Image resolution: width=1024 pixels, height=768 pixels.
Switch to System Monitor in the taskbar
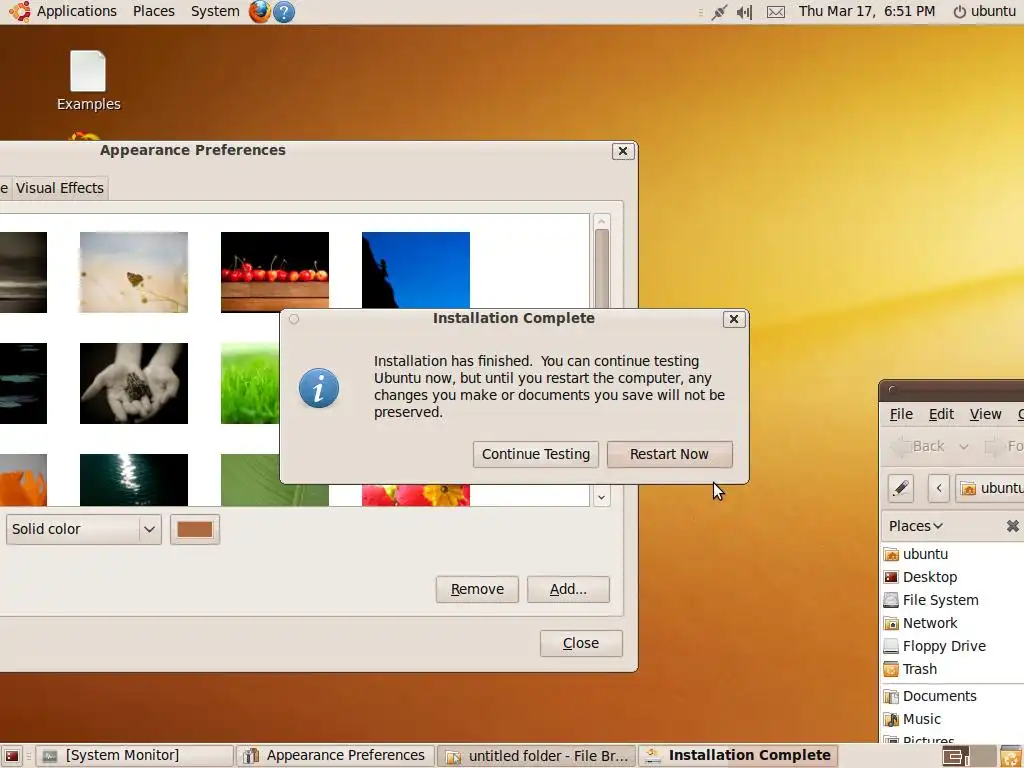[134, 756]
